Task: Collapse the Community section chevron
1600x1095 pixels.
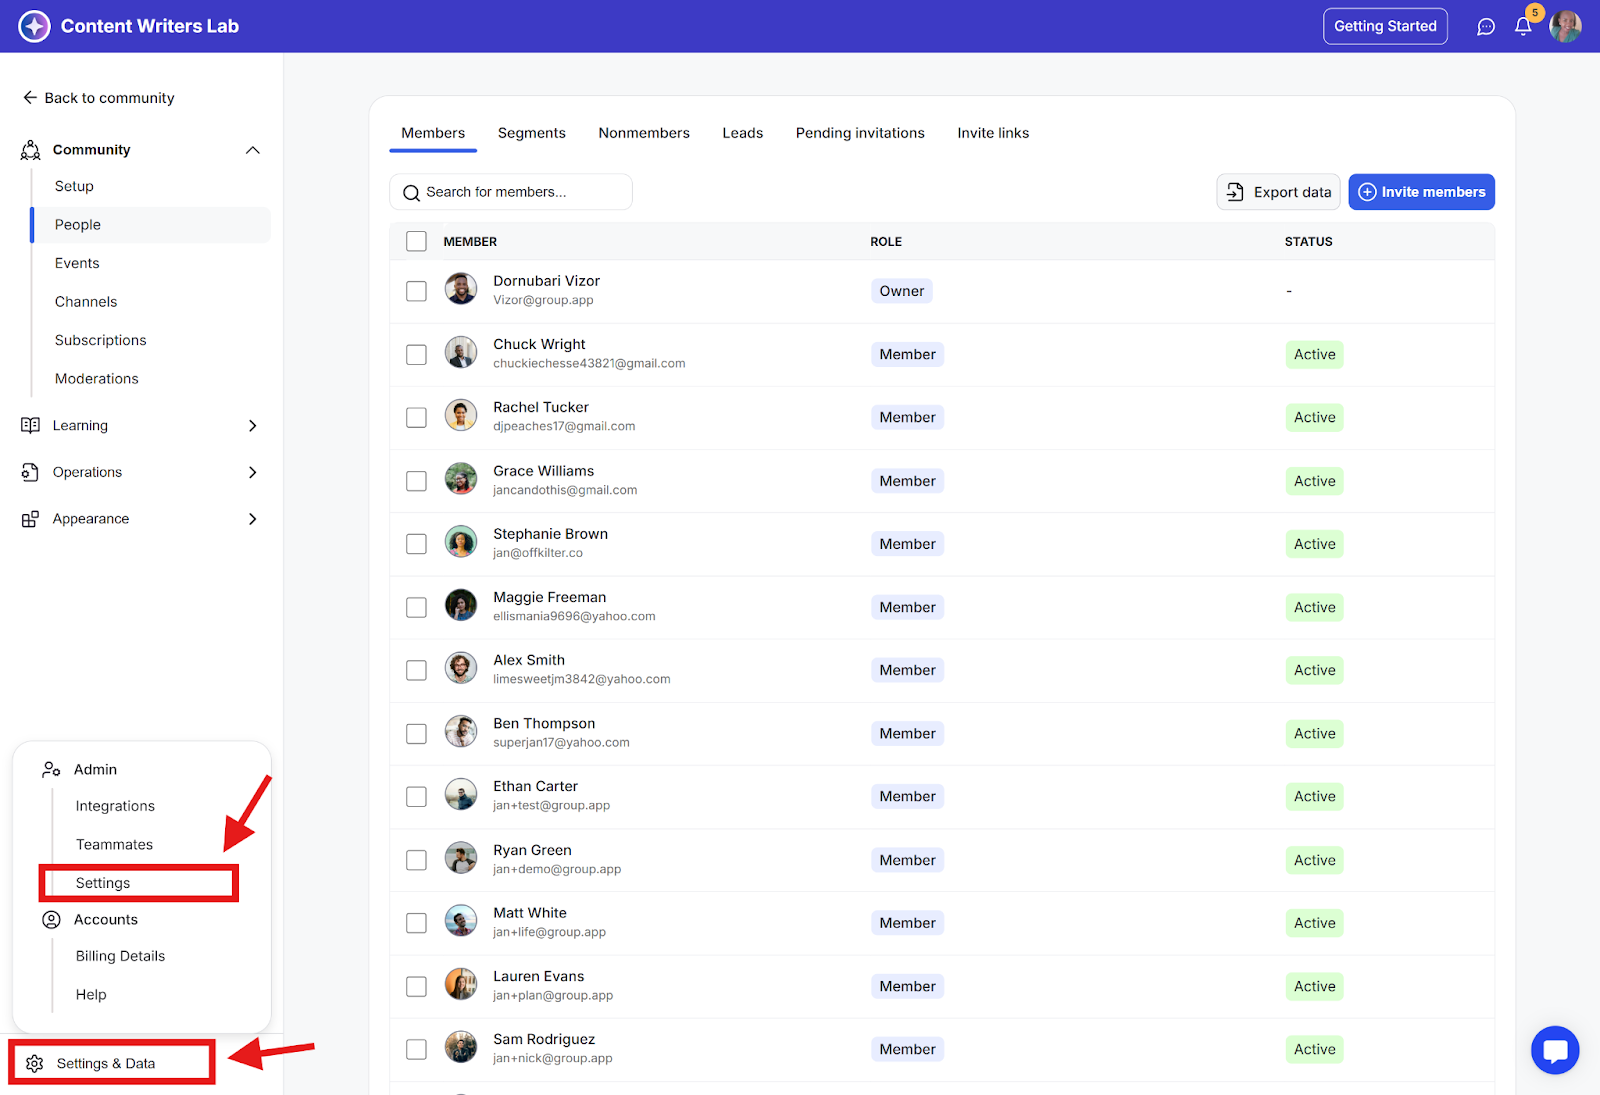Action: pos(253,150)
